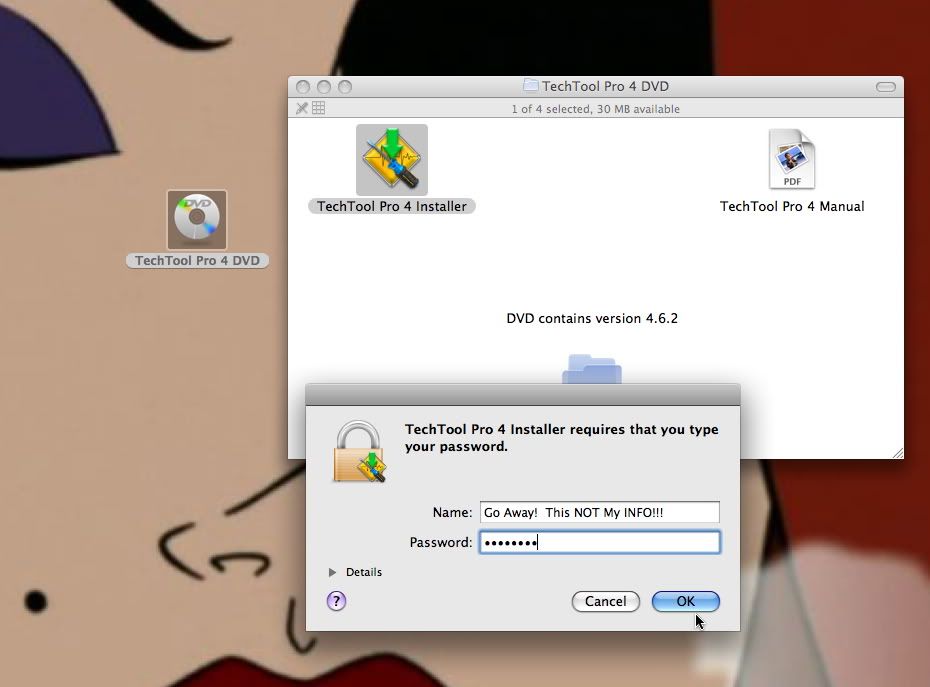Click the "TechTool Pro 4 Manual" file label
Viewport: 930px width, 687px height.
(792, 206)
